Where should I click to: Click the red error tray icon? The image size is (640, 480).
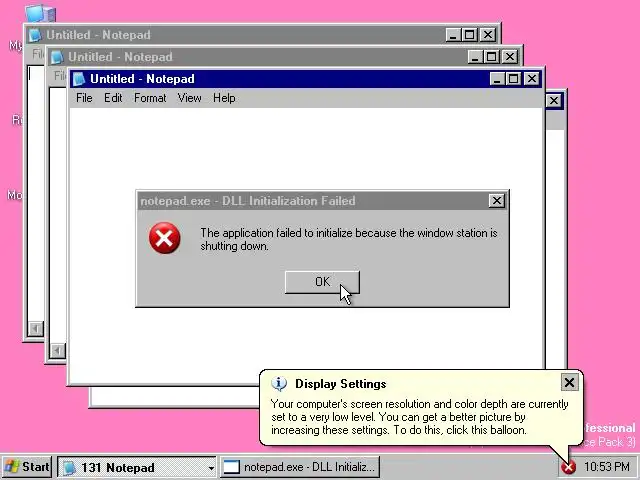(568, 467)
